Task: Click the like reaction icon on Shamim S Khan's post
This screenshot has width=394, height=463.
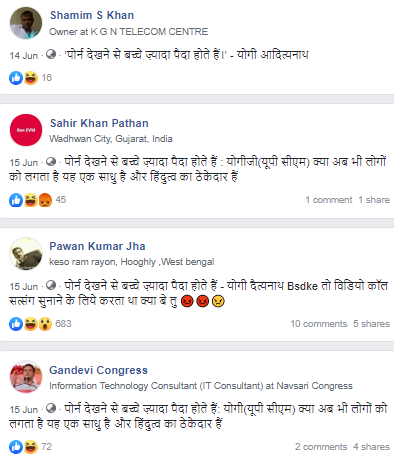Action: coord(16,78)
